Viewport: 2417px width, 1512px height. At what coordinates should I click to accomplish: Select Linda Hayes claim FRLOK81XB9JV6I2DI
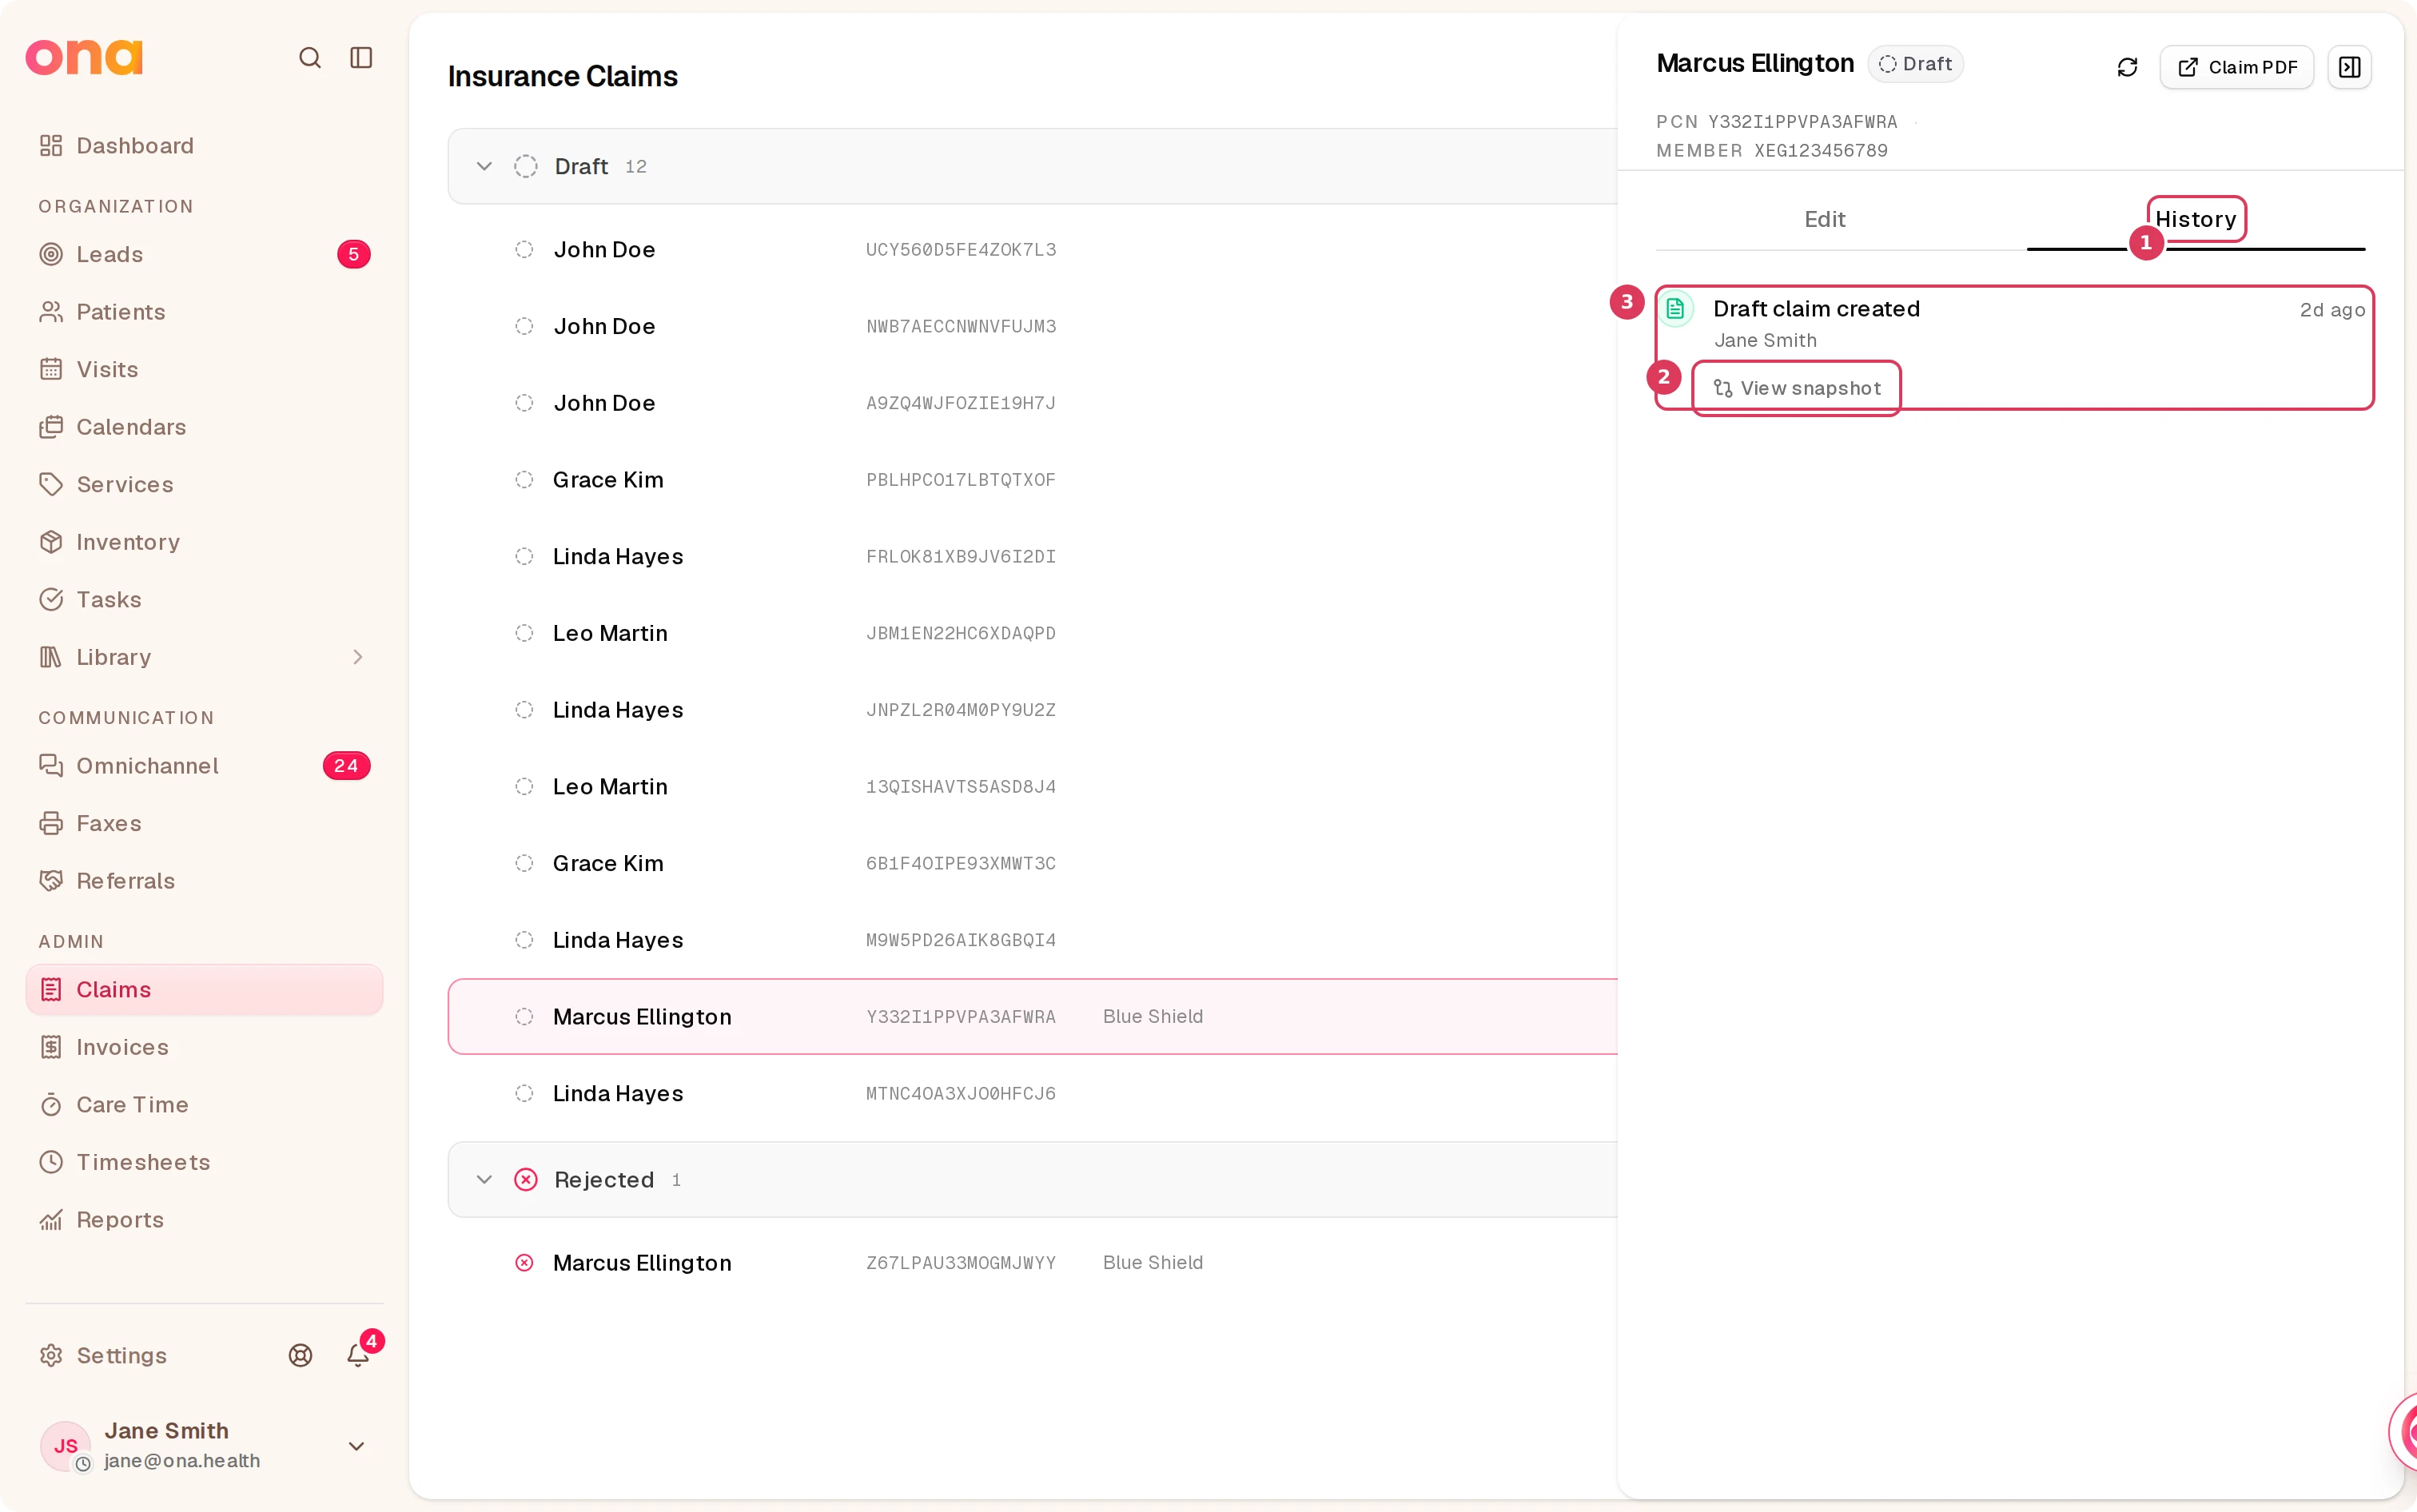tap(1033, 557)
